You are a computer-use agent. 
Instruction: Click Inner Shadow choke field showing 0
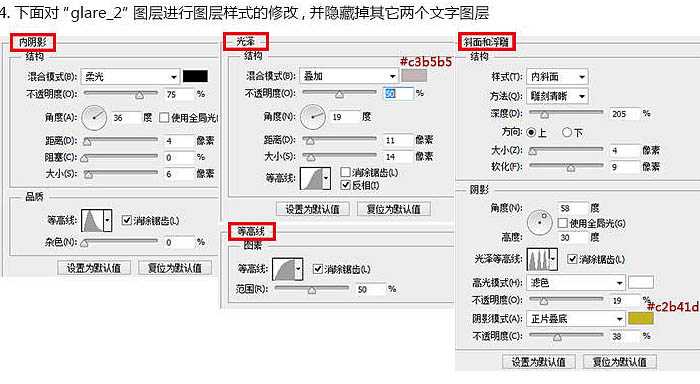(x=179, y=157)
